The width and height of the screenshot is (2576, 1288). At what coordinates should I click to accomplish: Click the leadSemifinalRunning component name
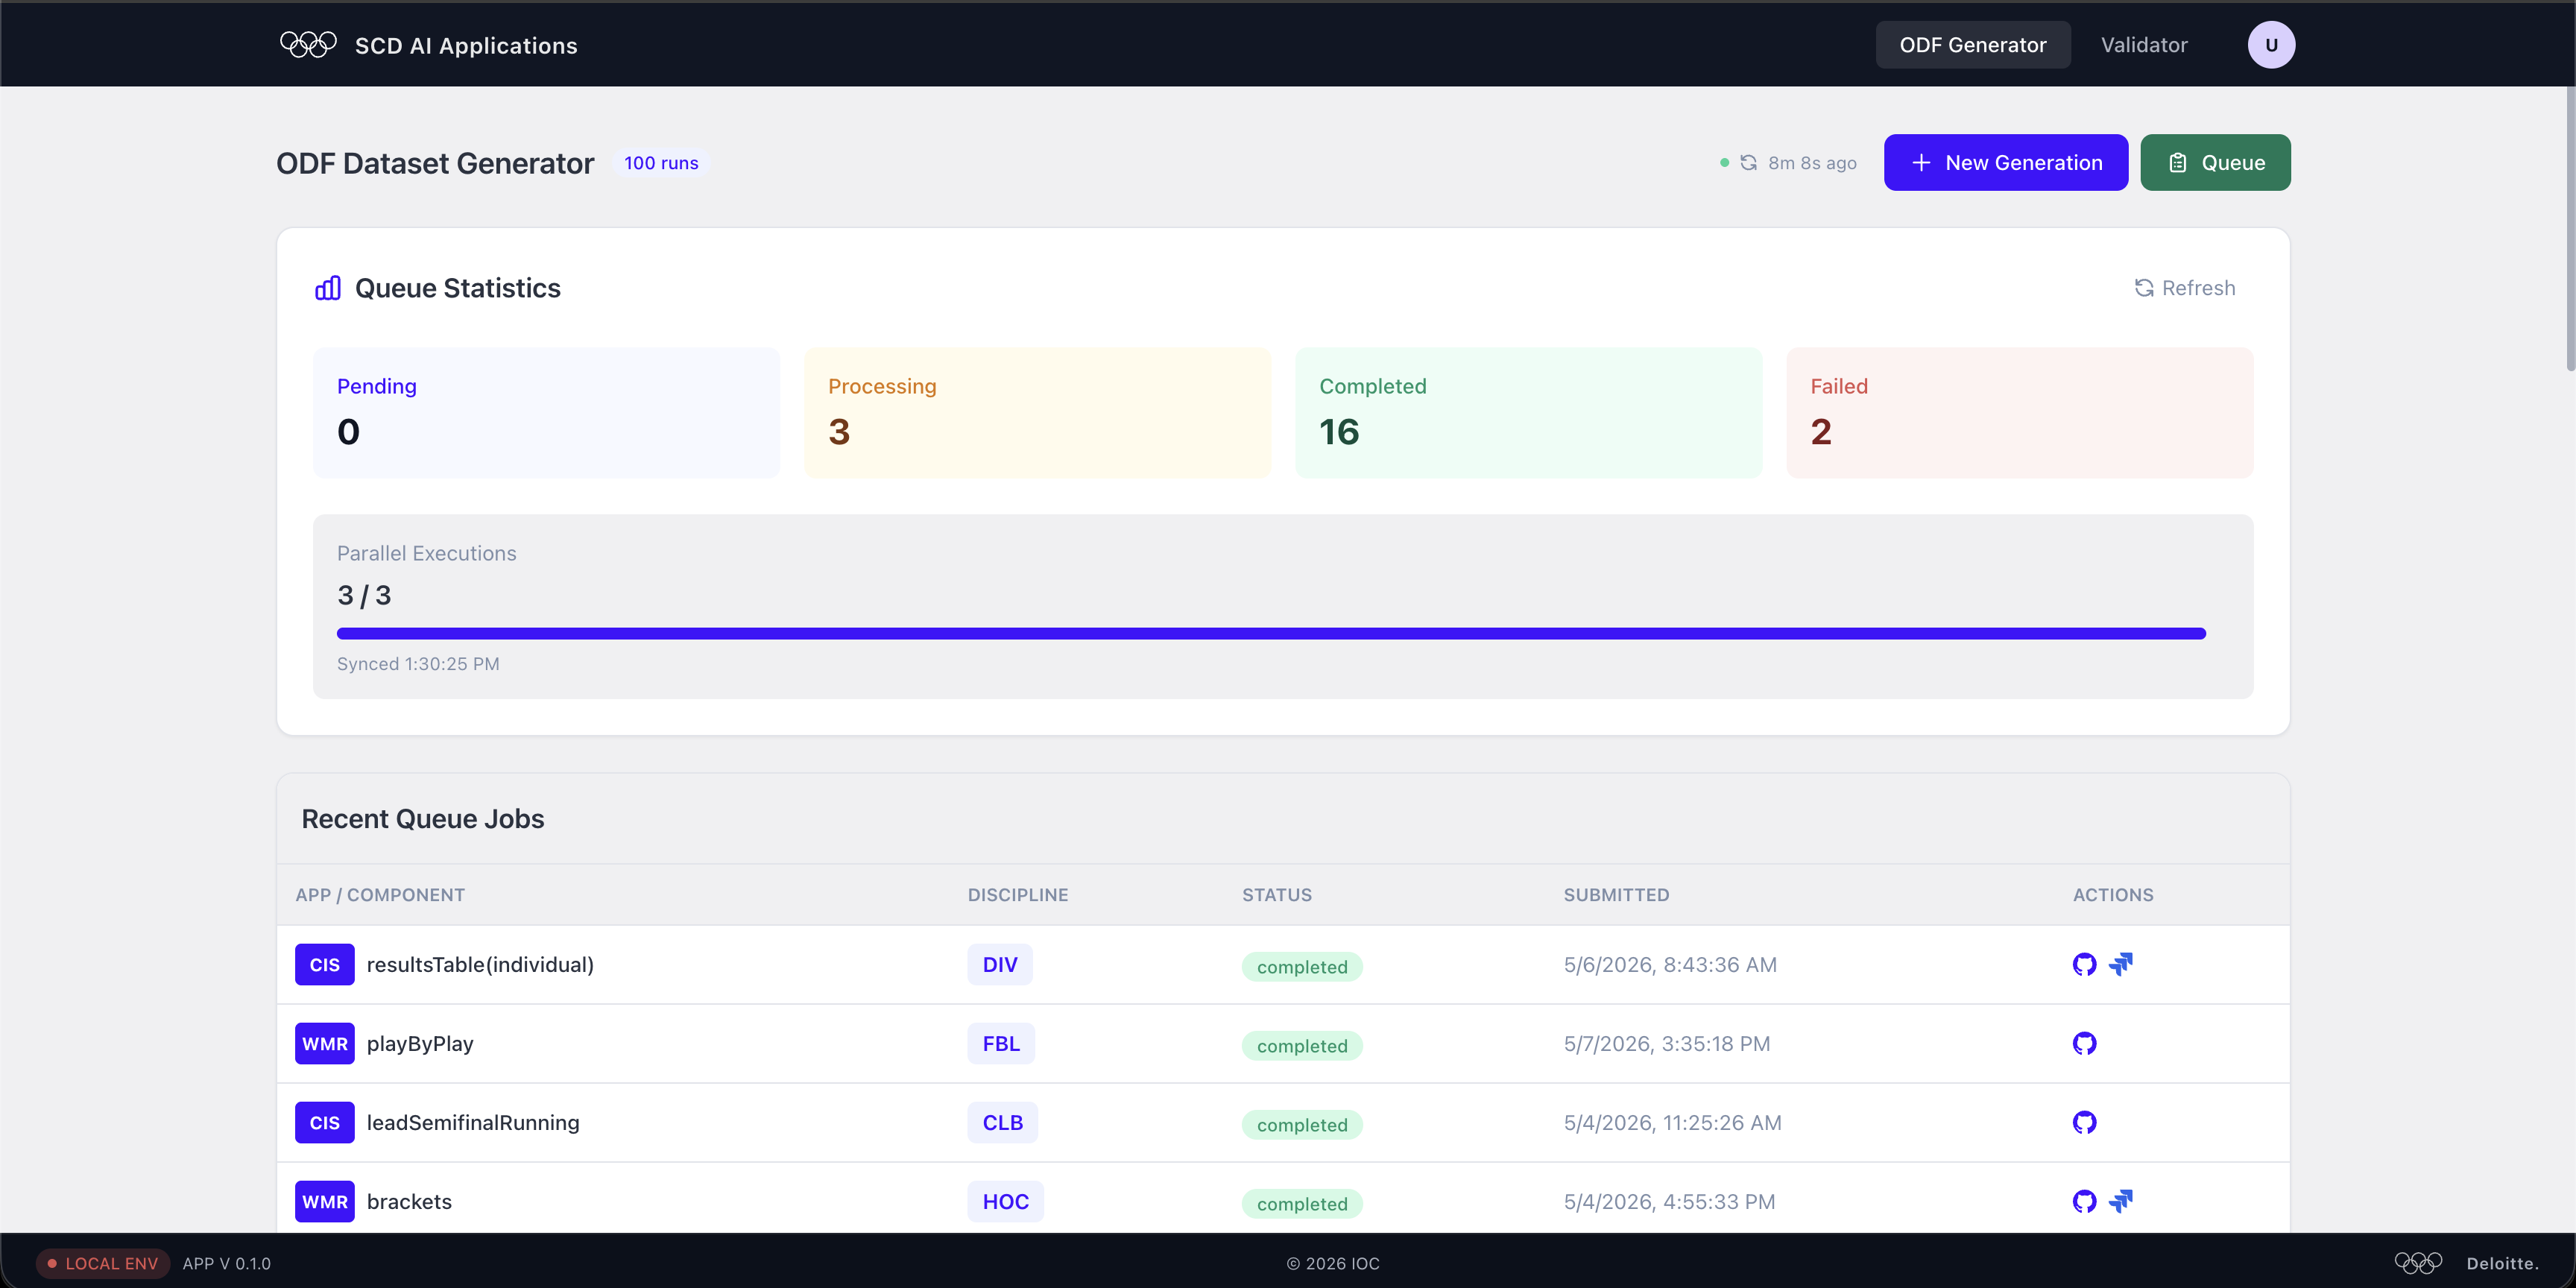(473, 1123)
